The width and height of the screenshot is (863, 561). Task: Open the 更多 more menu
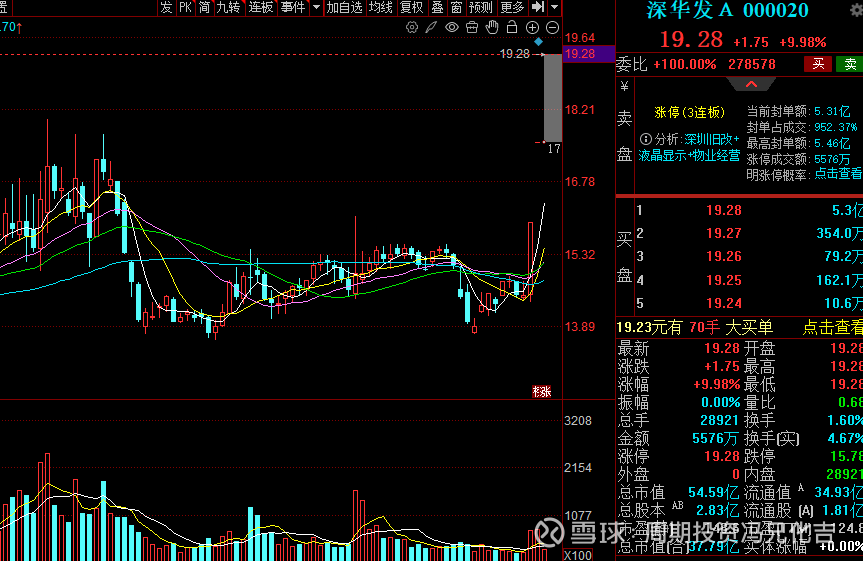(512, 7)
